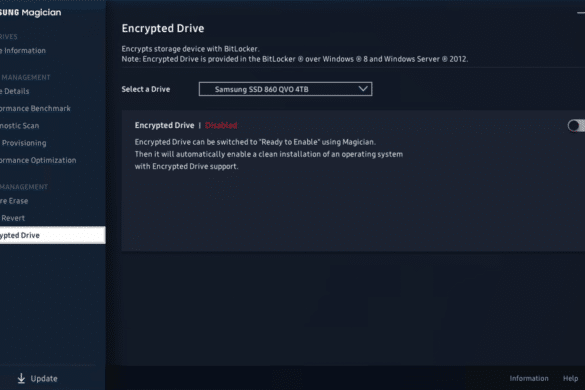Open the Help link in the footer
The width and height of the screenshot is (585, 390).
[x=570, y=378]
